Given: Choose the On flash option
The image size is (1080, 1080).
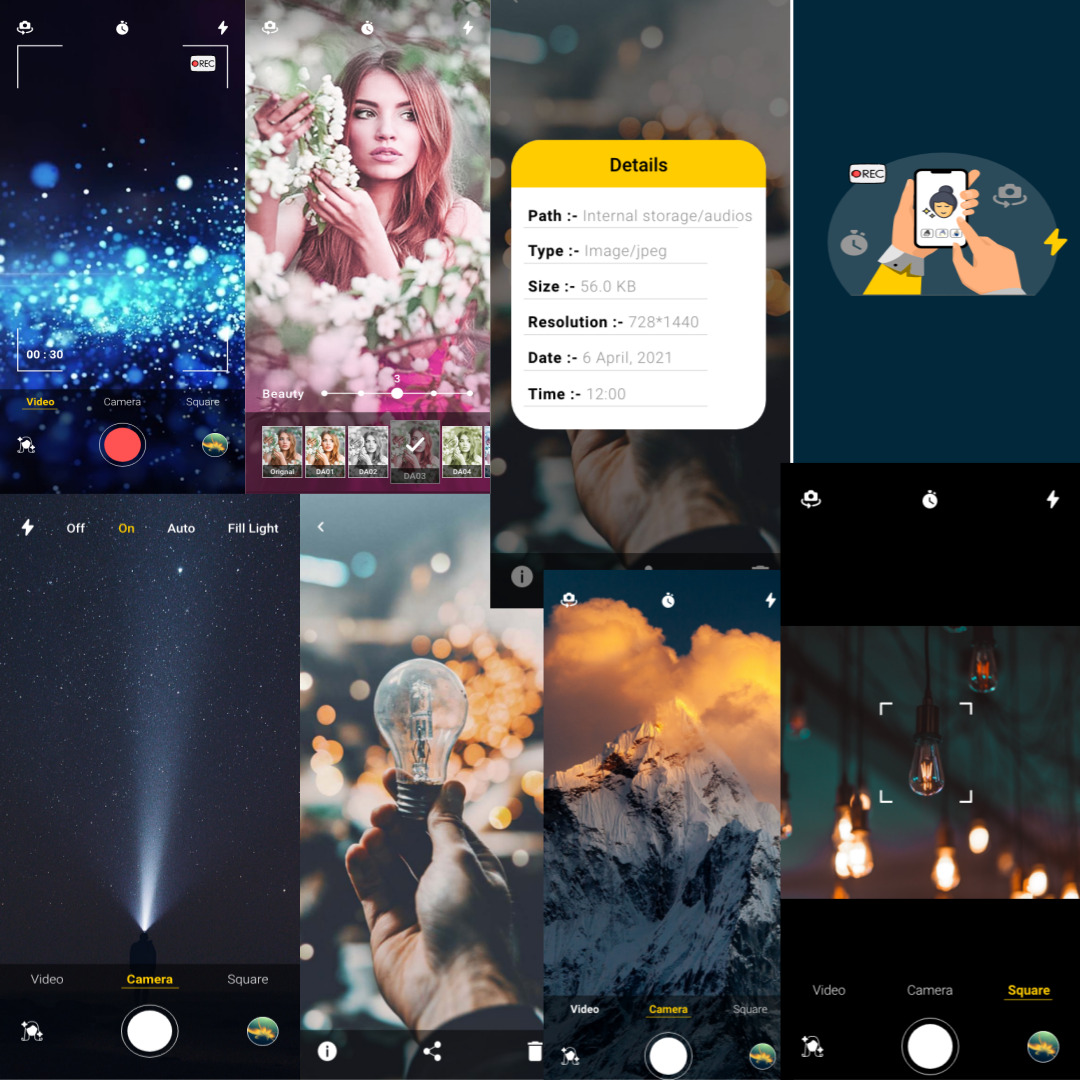Looking at the screenshot, I should pos(126,528).
